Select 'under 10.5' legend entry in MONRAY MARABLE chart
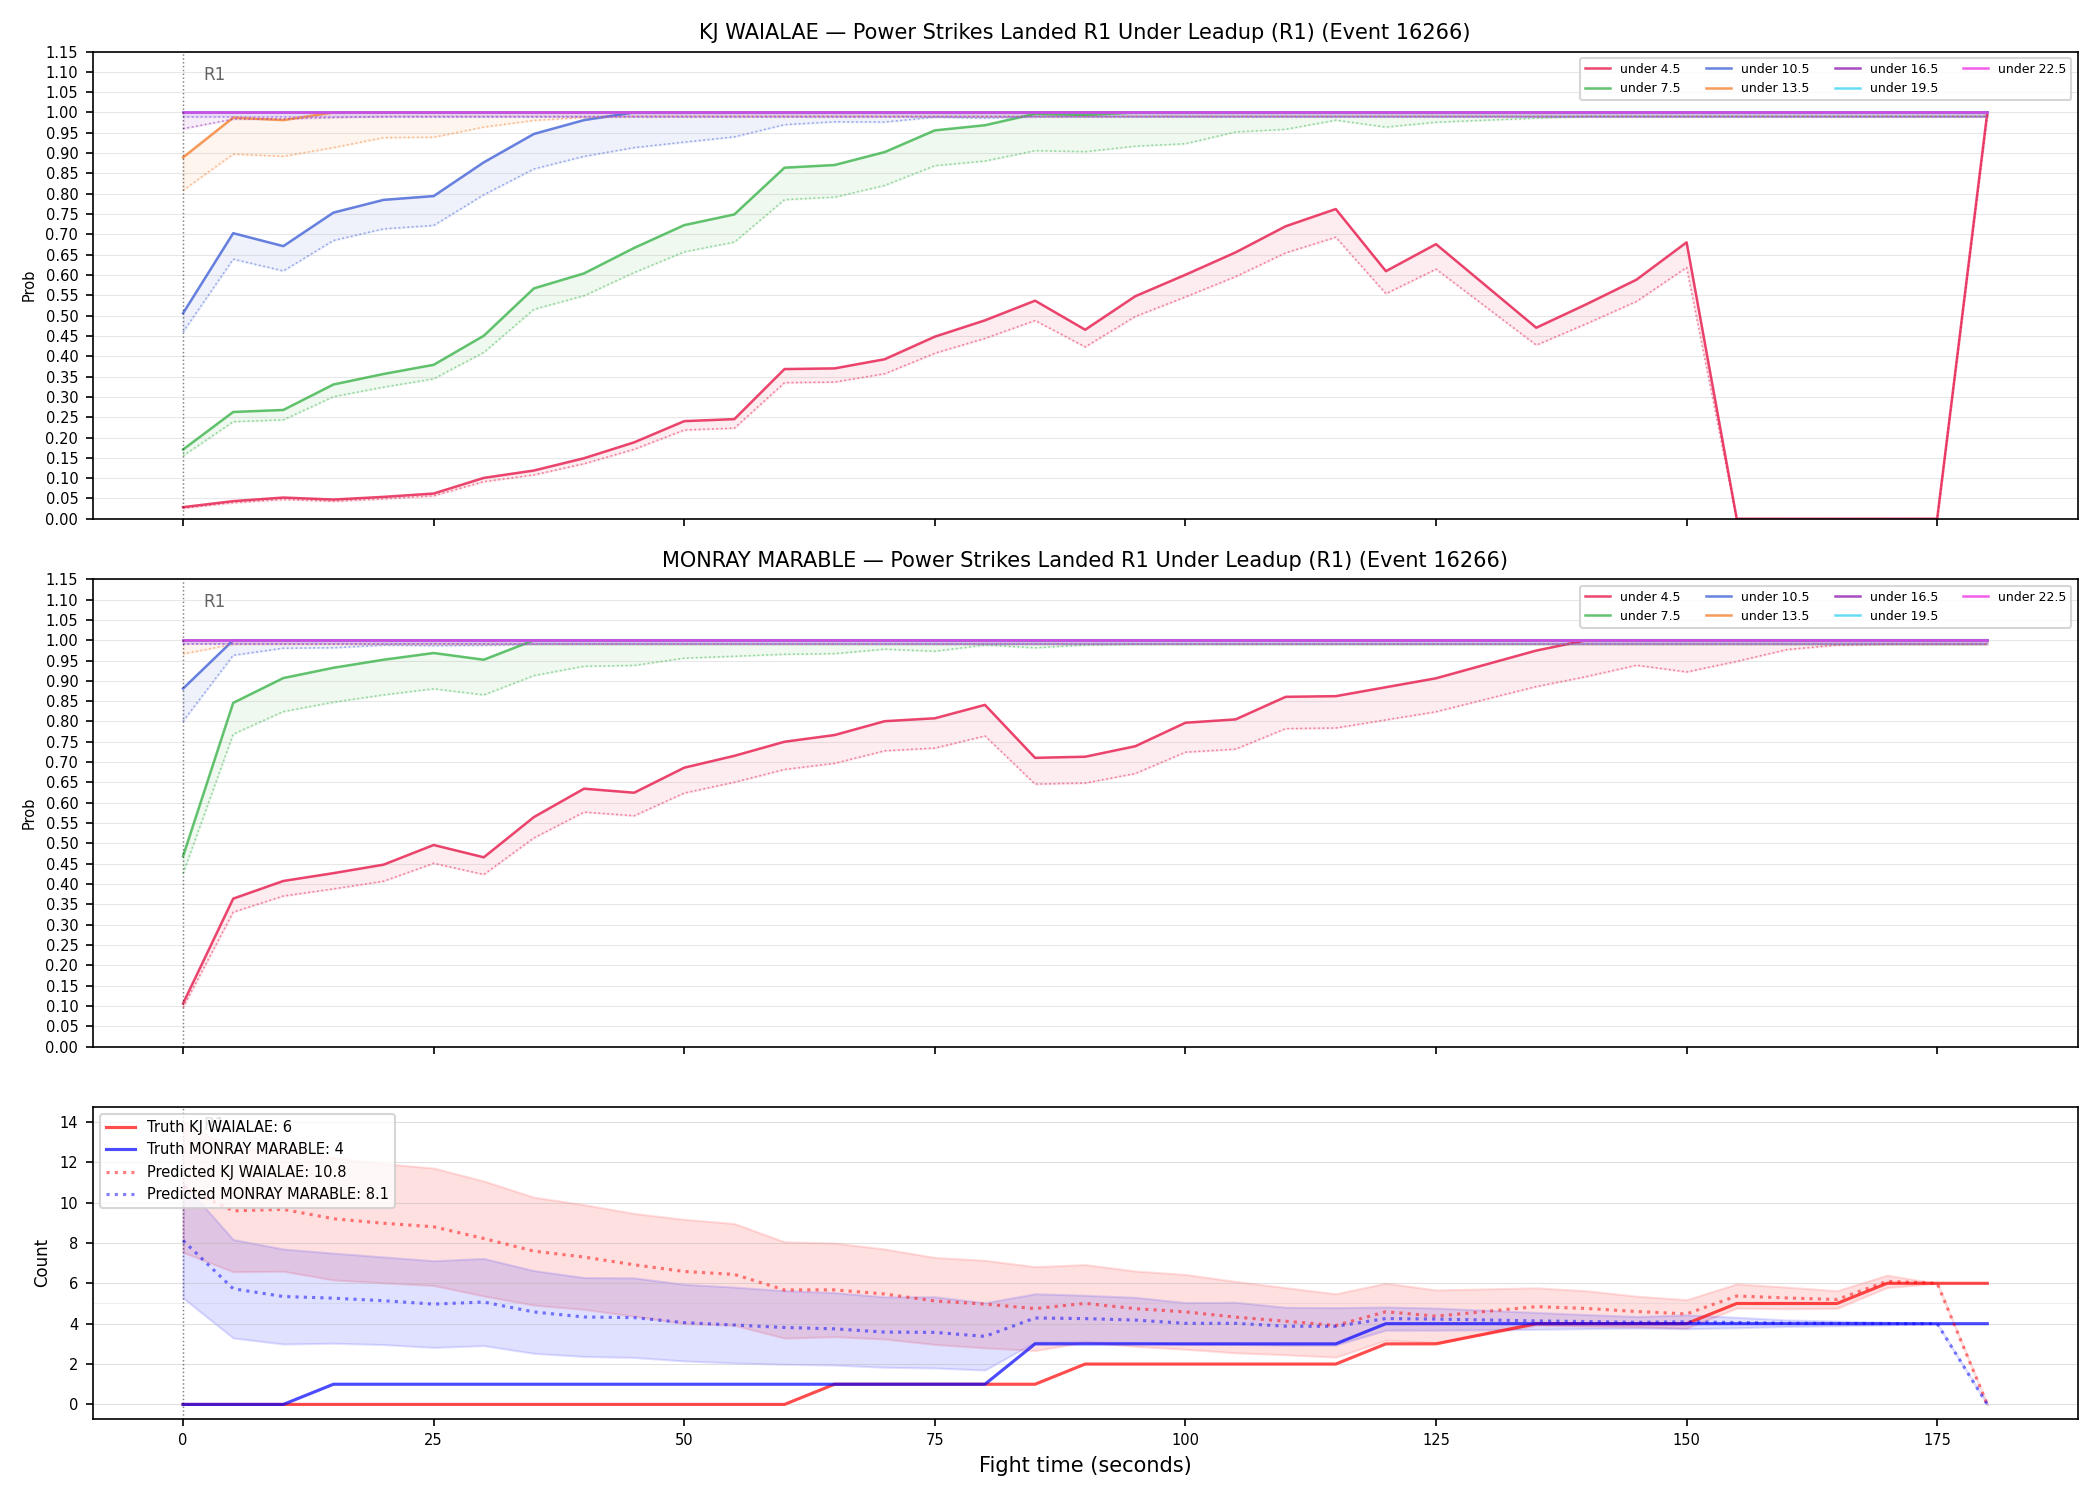The width and height of the screenshot is (2100, 1500). click(x=1757, y=597)
